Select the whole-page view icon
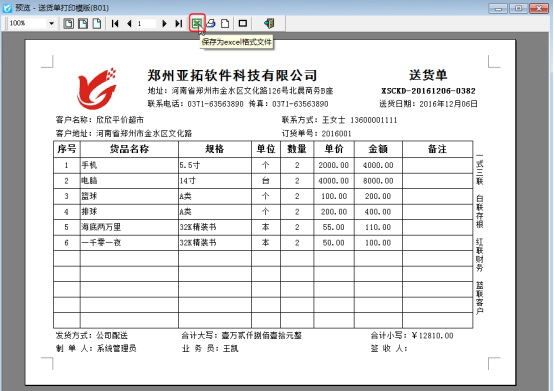 [97, 24]
